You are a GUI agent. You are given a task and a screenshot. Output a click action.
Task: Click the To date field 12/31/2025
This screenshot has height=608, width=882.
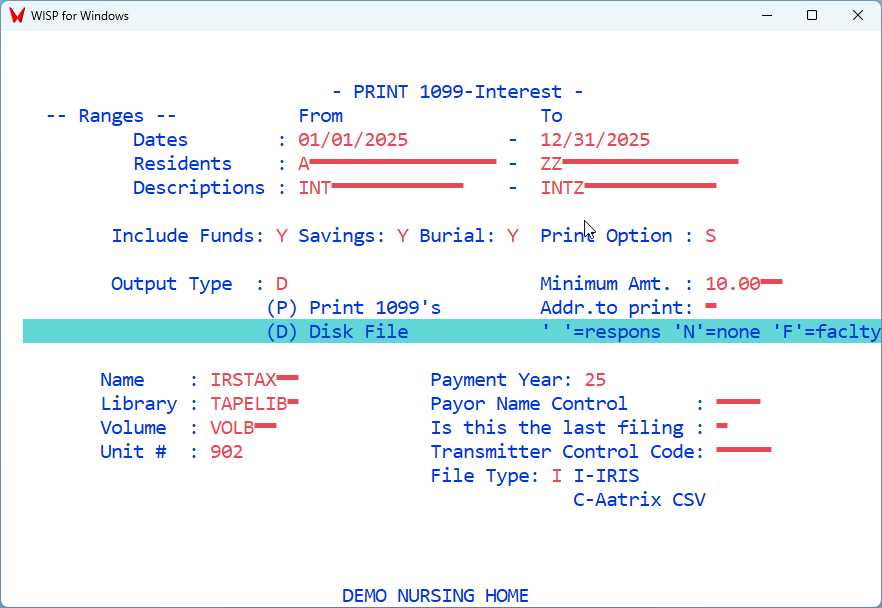click(x=595, y=140)
